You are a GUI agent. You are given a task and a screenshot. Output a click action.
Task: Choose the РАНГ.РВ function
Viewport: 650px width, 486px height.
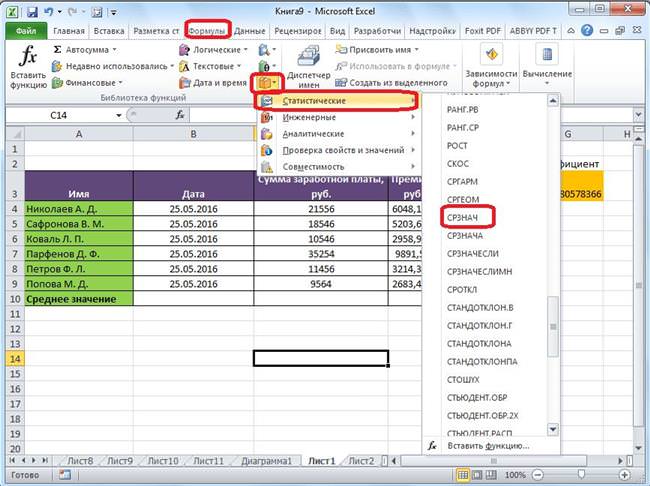click(462, 109)
